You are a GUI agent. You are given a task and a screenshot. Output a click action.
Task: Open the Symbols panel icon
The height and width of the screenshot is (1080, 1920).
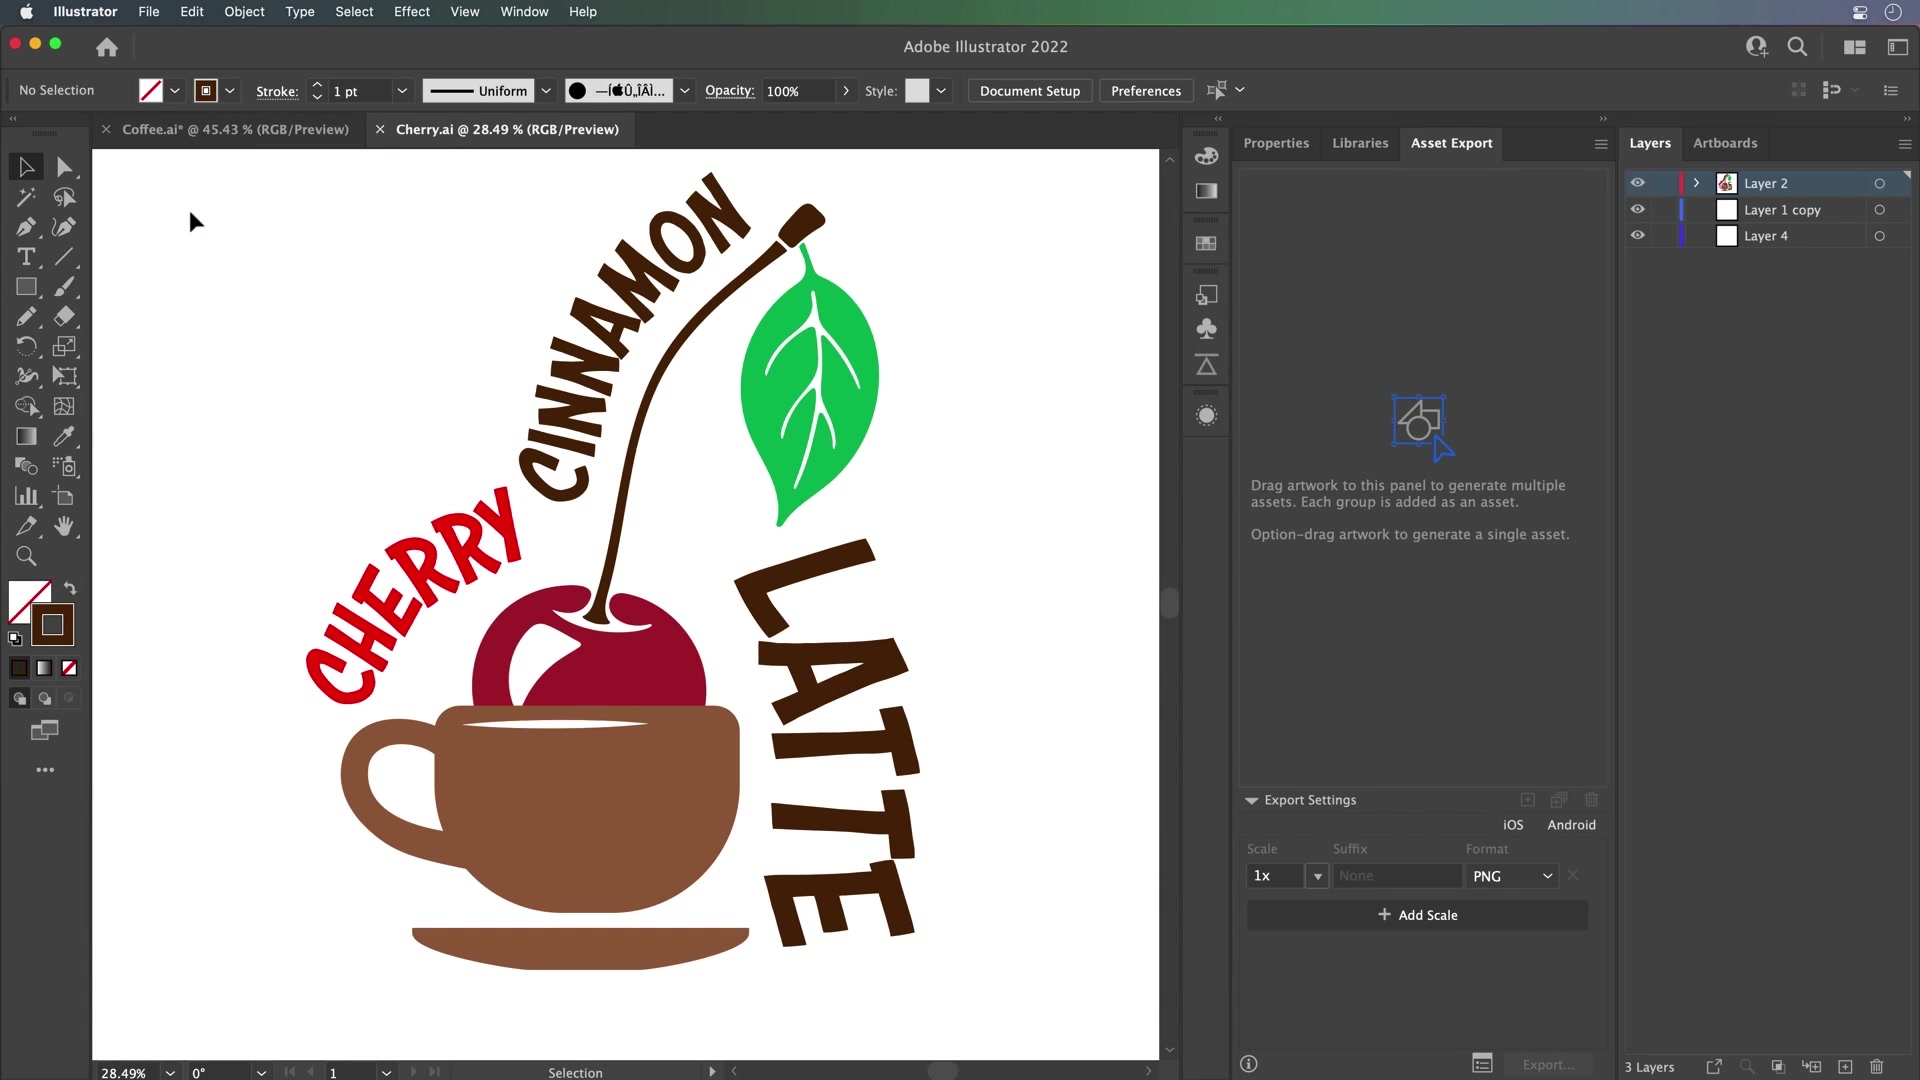point(1207,328)
